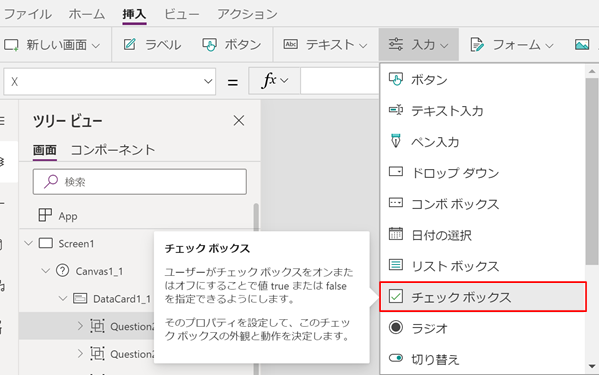Choose コンボ ボックス from the menu
This screenshot has width=599, height=375.
[x=483, y=204]
